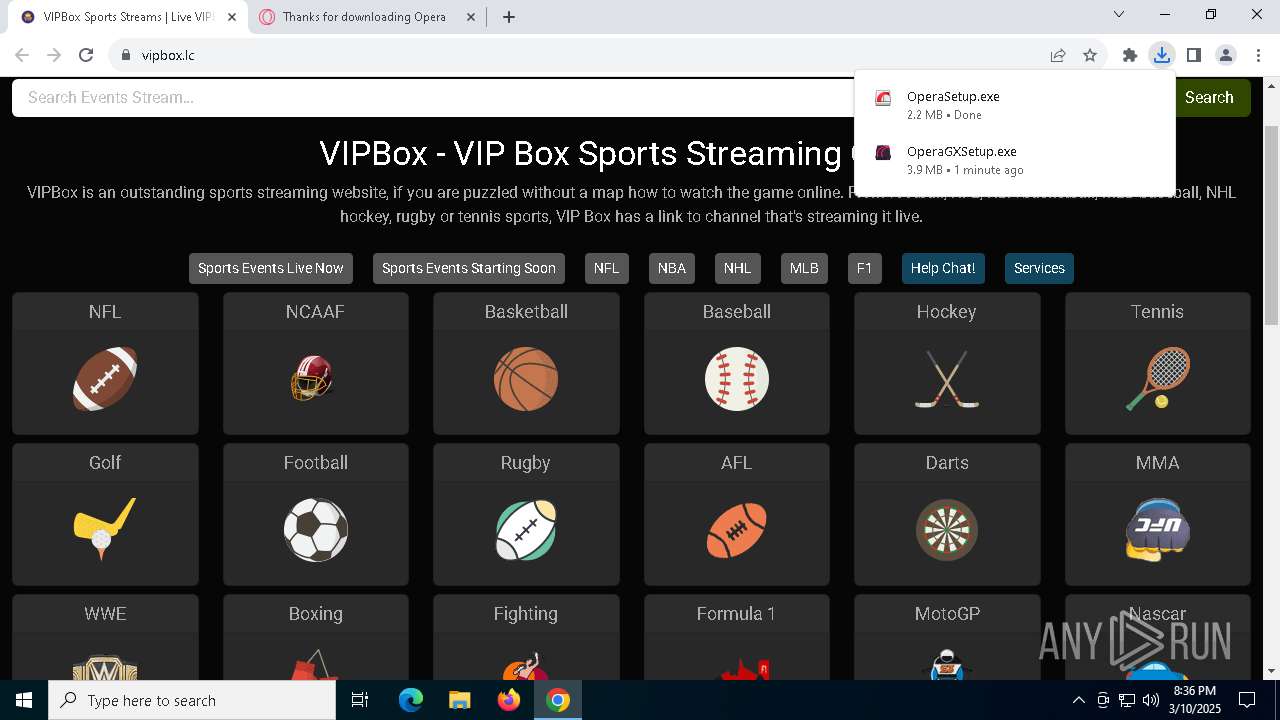This screenshot has width=1280, height=720.
Task: Select the NHL quick link button
Action: coord(737,268)
